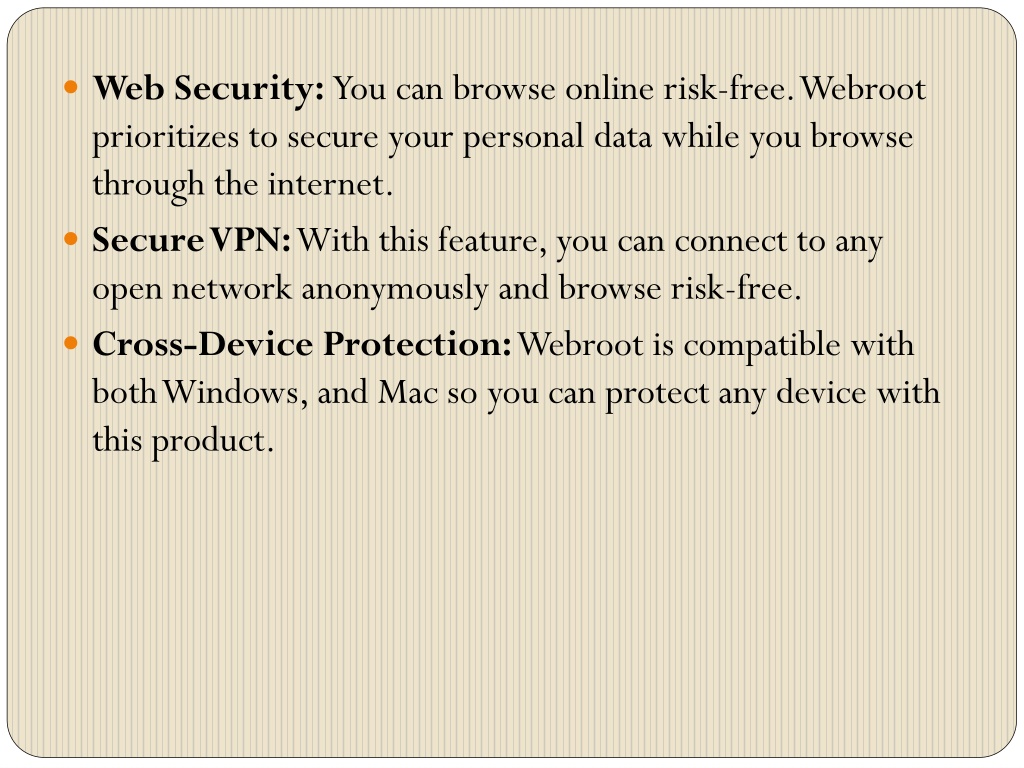Click the orange bullet beside Web Security

pos(71,86)
